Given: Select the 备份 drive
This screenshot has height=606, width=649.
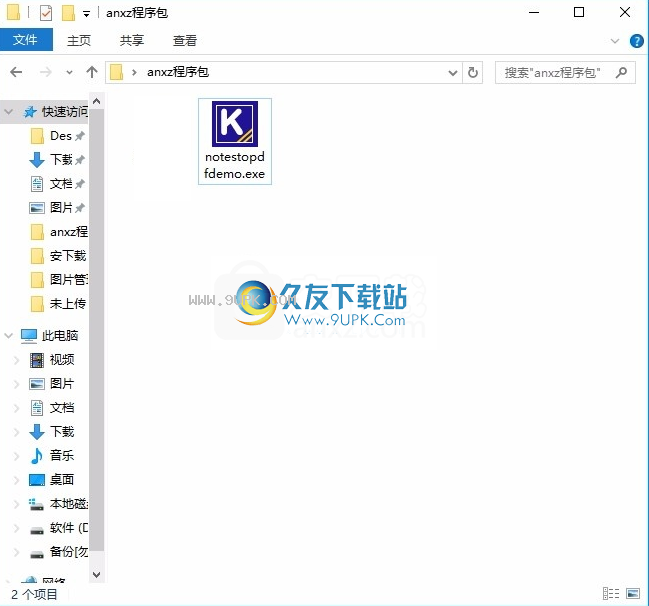Looking at the screenshot, I should (59, 552).
